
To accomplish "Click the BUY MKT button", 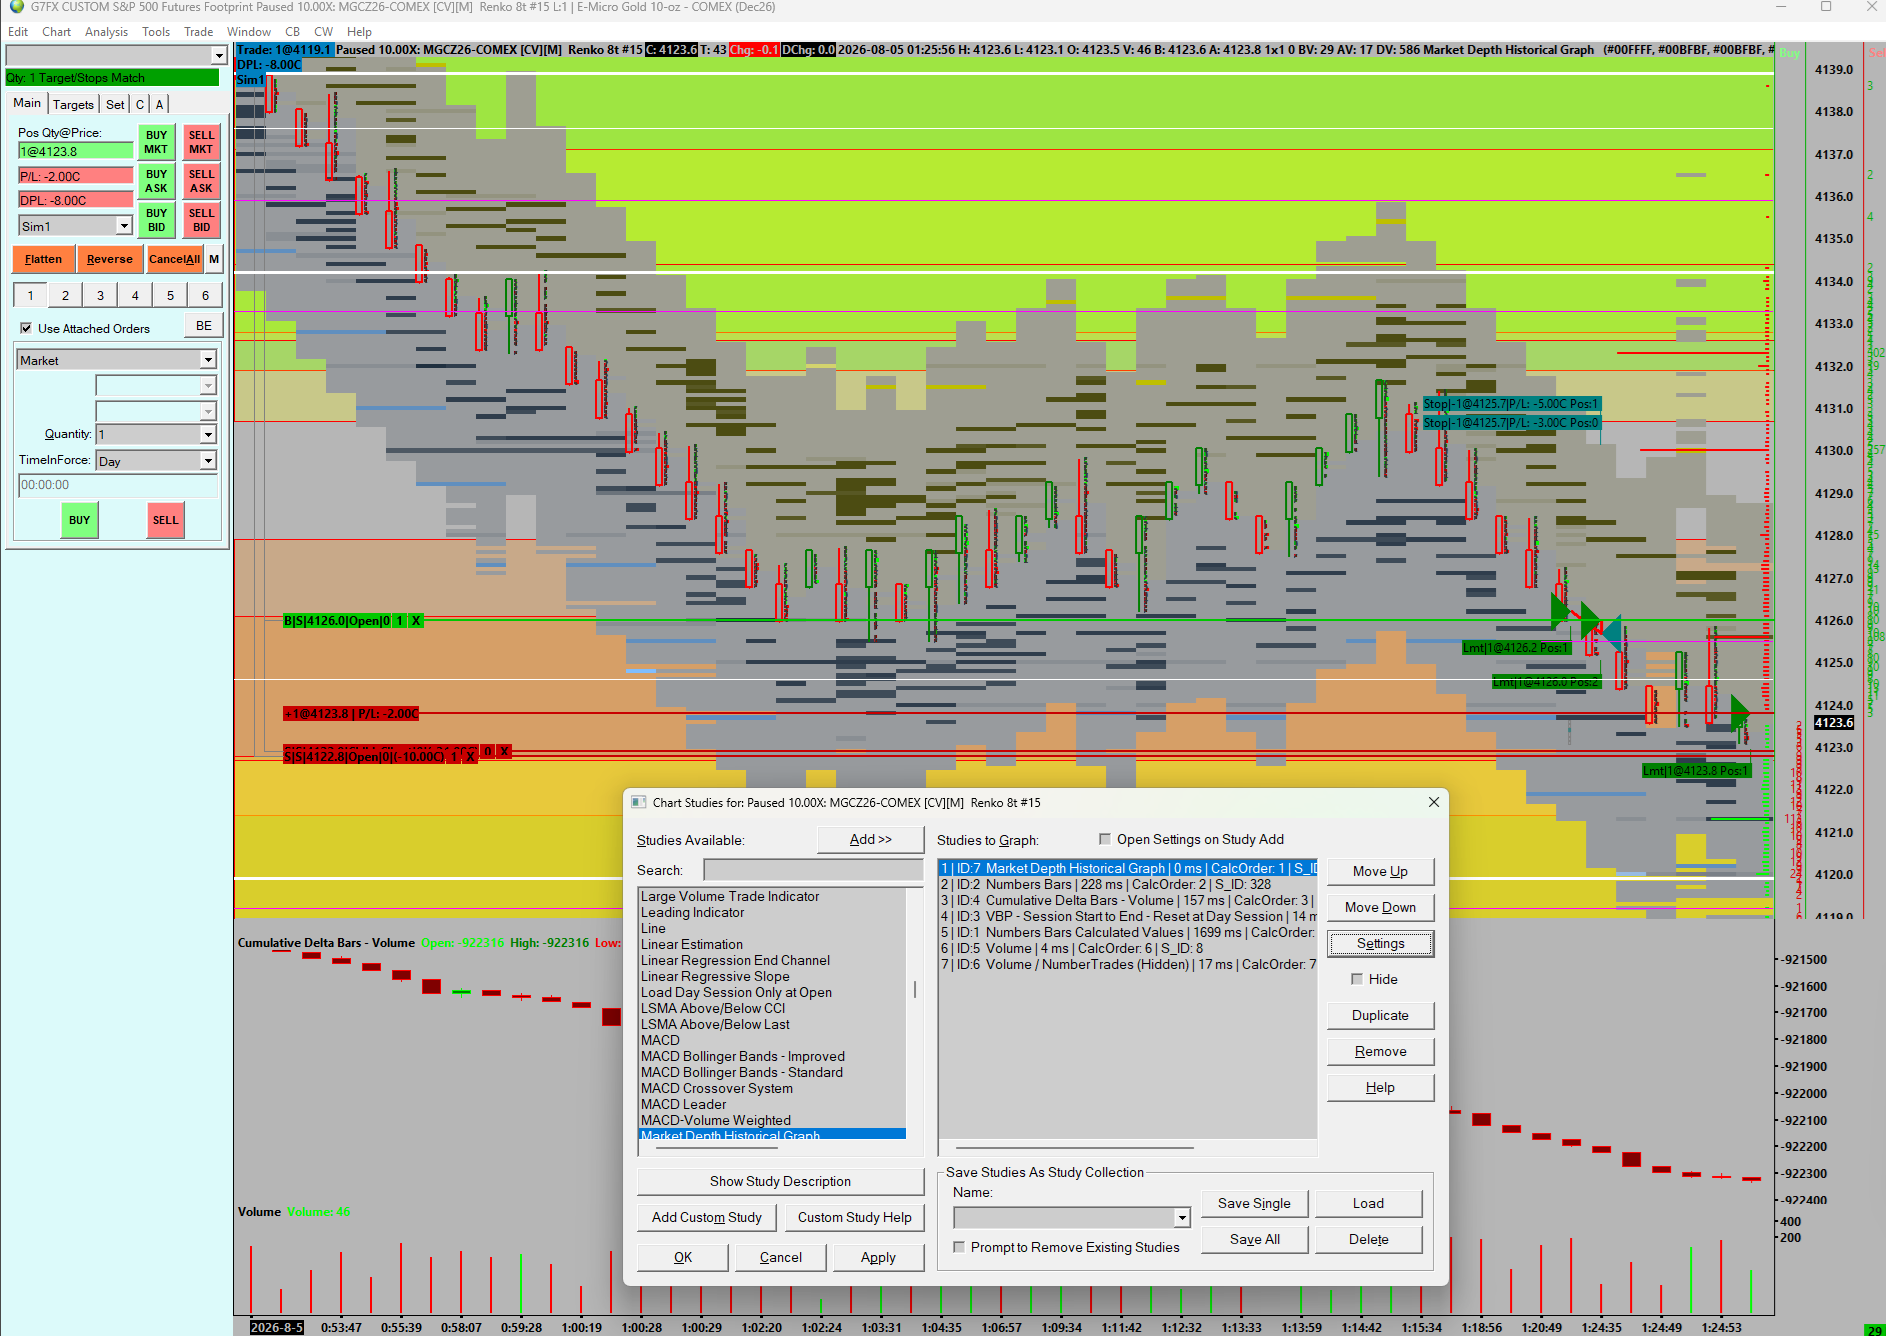I will [156, 142].
